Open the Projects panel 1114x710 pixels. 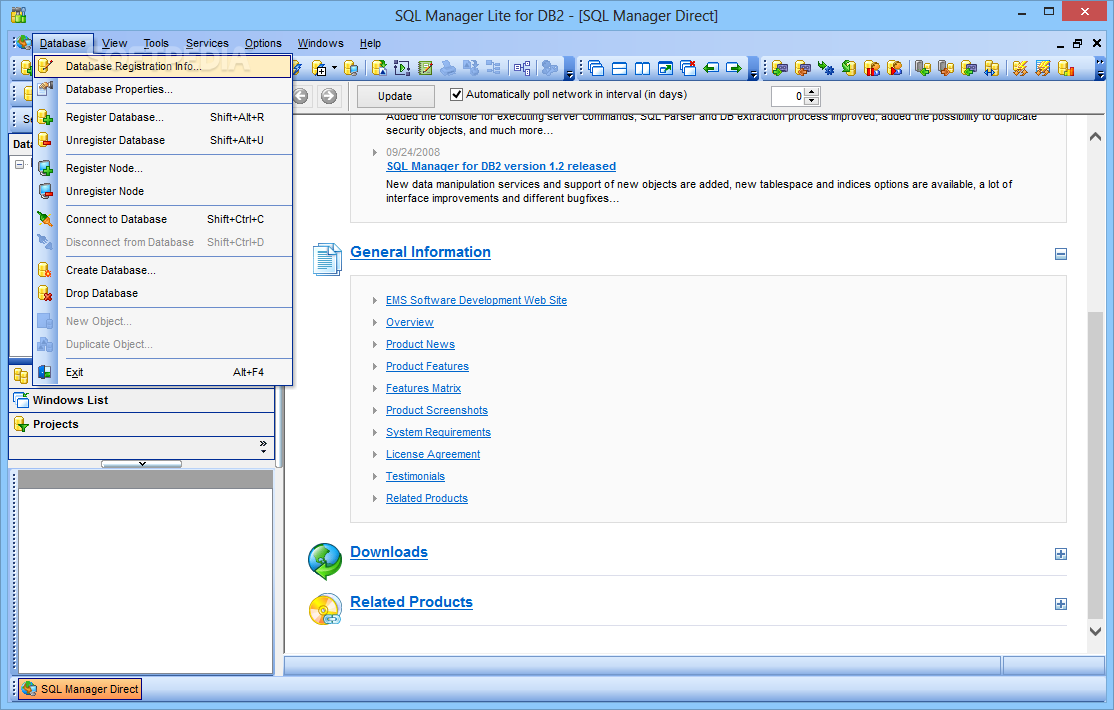(141, 424)
